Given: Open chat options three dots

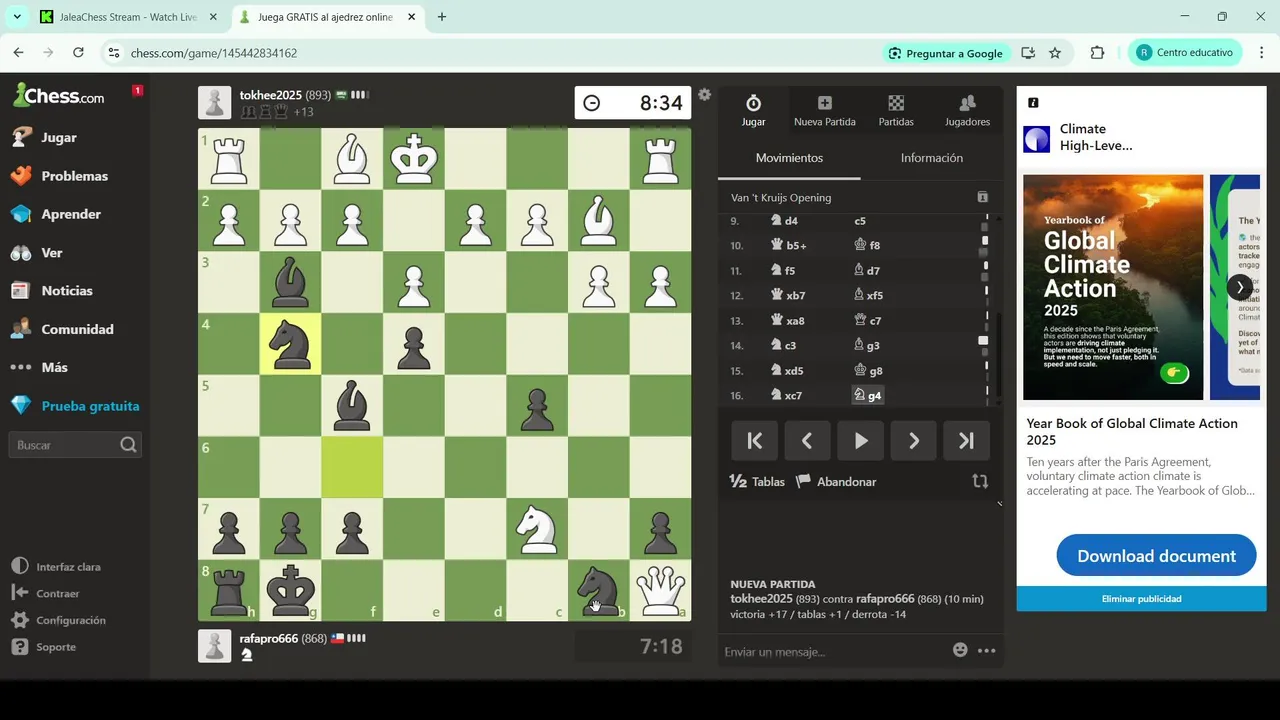Looking at the screenshot, I should pyautogui.click(x=987, y=651).
